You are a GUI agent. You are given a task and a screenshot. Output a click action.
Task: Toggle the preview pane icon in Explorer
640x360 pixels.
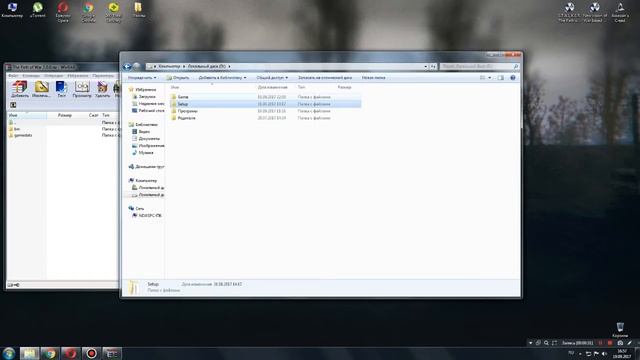pos(501,78)
